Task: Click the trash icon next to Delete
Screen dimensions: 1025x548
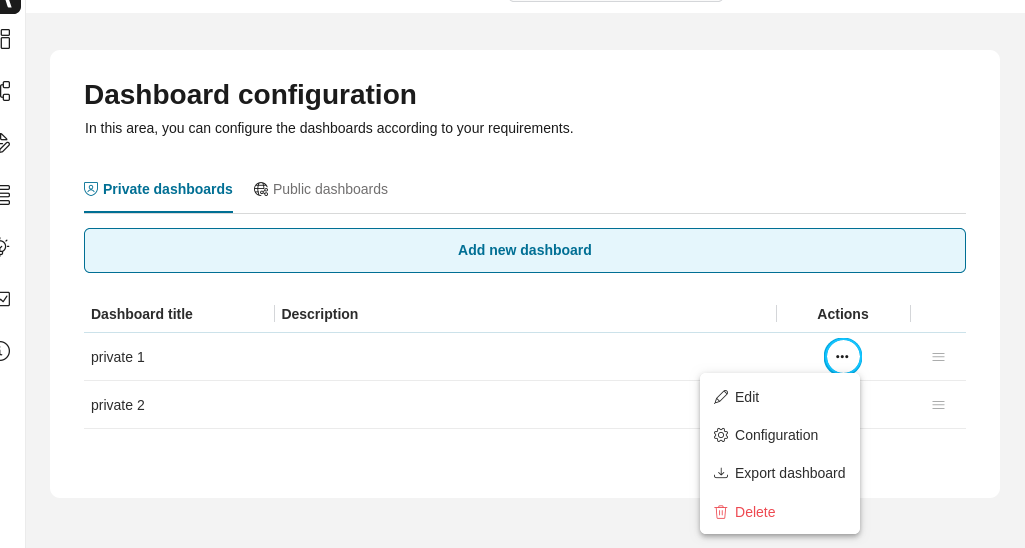Action: point(720,512)
